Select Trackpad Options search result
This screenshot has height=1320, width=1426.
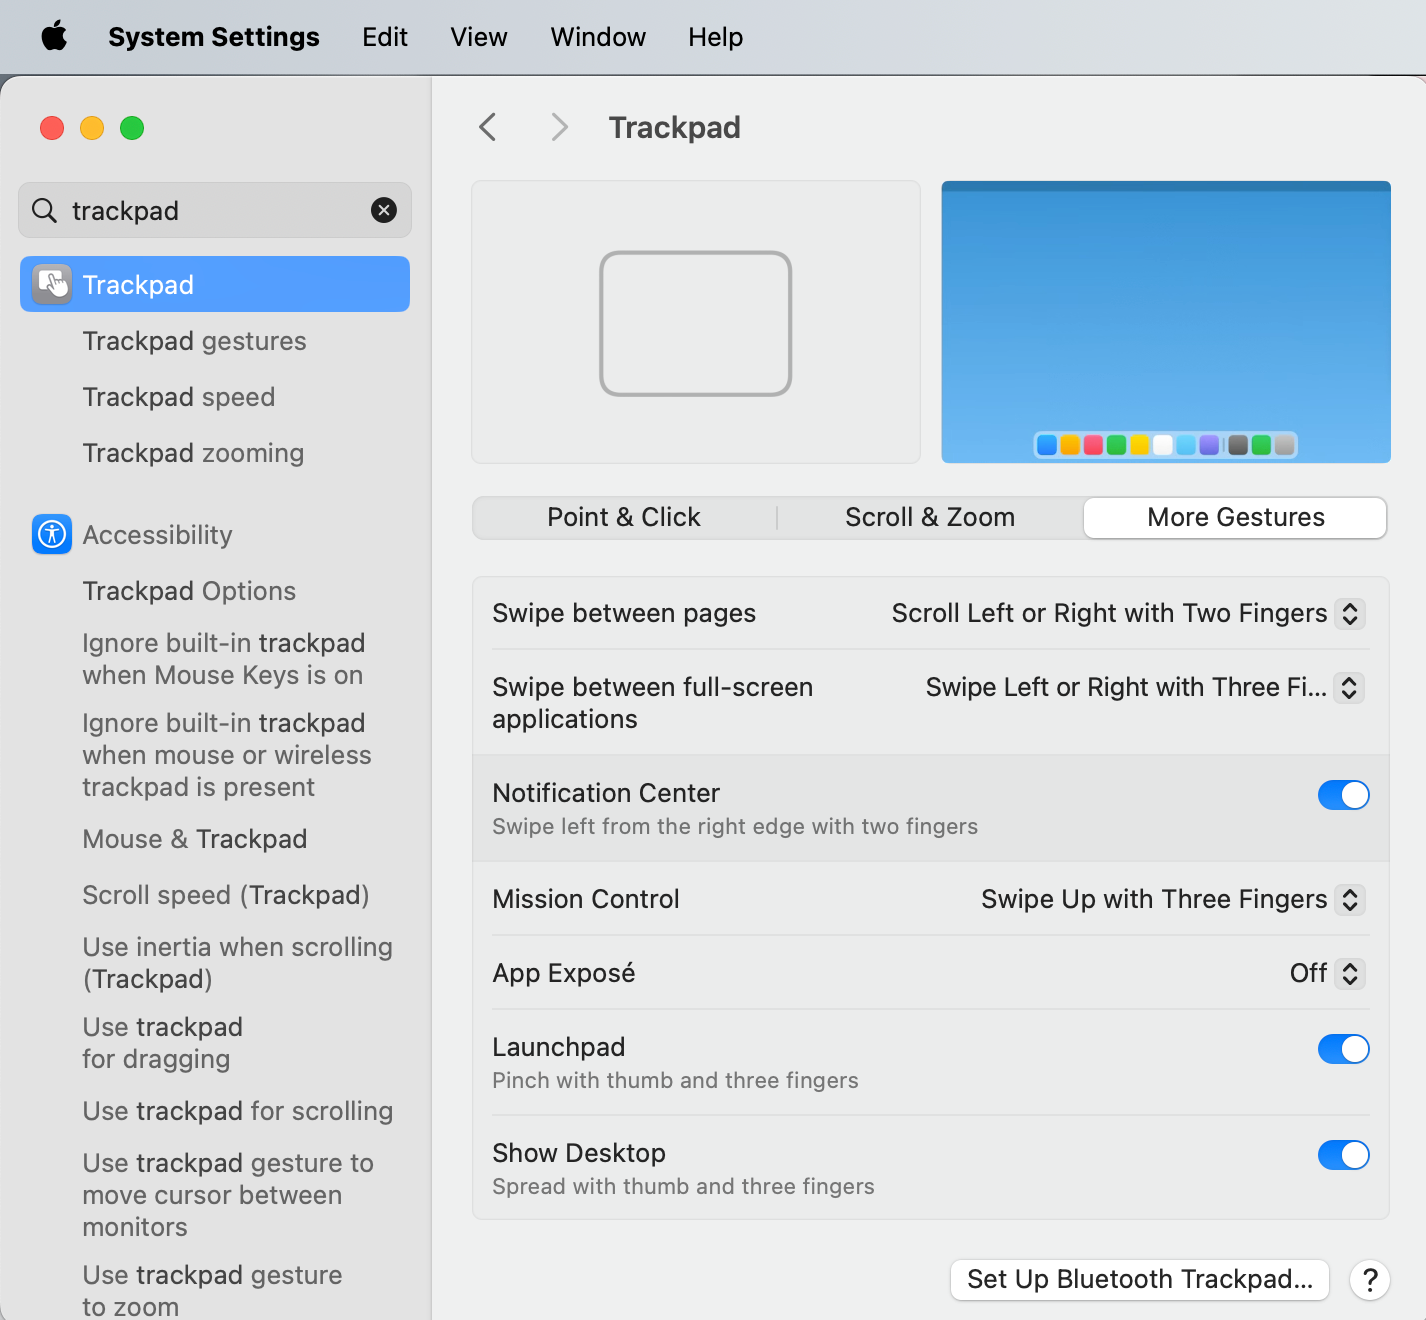click(x=189, y=591)
